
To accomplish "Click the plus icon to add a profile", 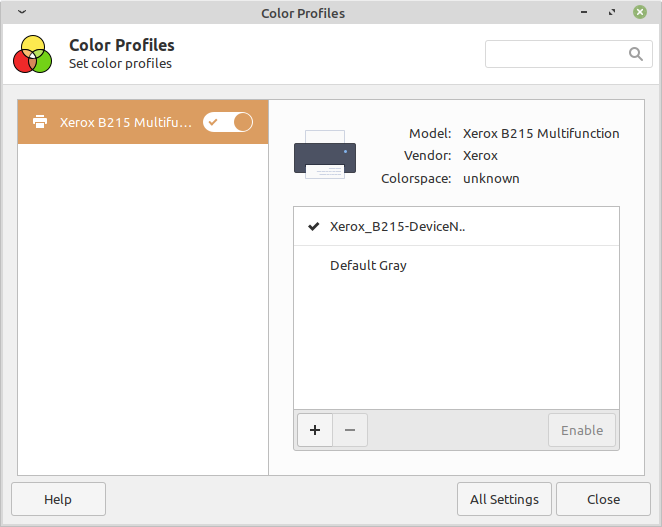I will 315,430.
